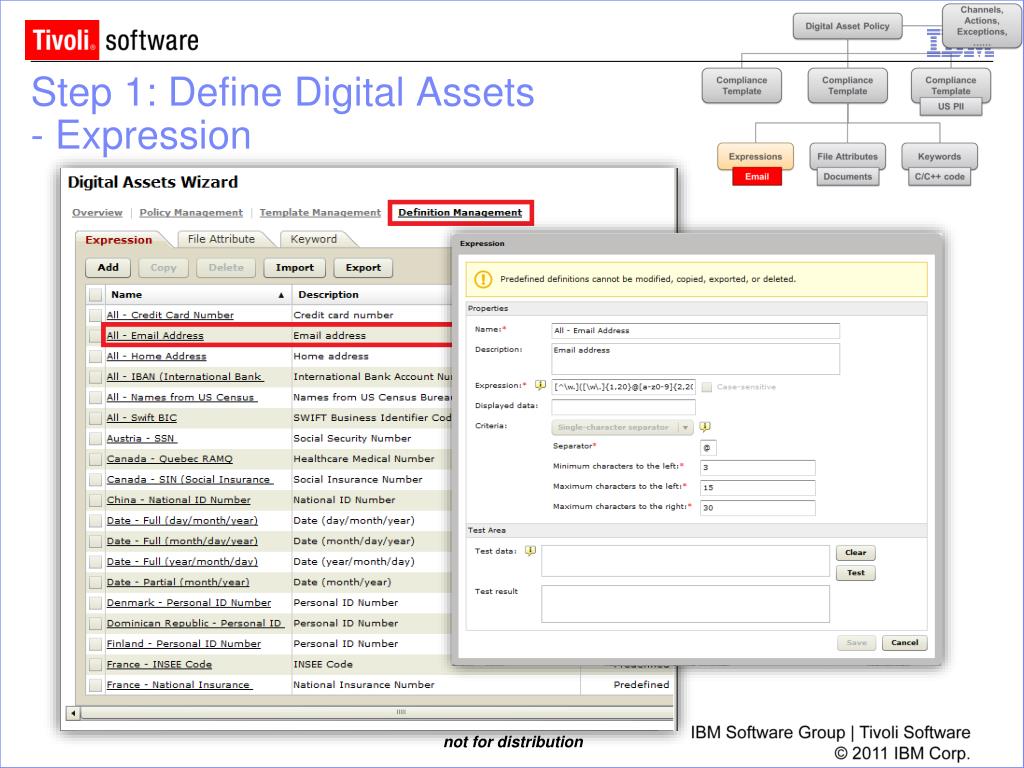The width and height of the screenshot is (1024, 768).
Task: Open Finland - Personal ID Number definition
Action: tap(184, 644)
